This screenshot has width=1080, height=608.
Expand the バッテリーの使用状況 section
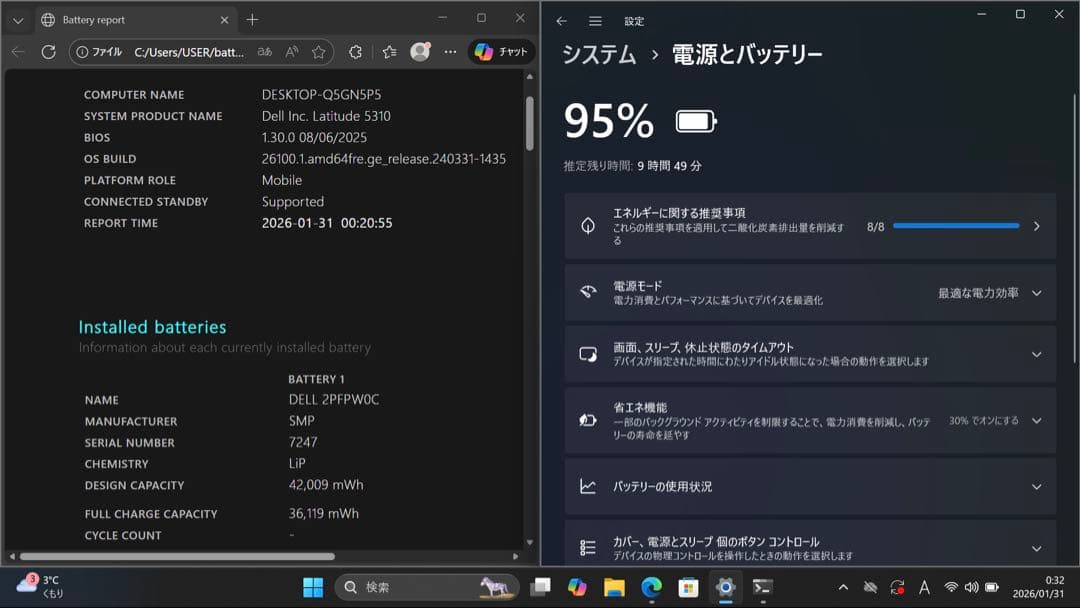(x=1037, y=487)
